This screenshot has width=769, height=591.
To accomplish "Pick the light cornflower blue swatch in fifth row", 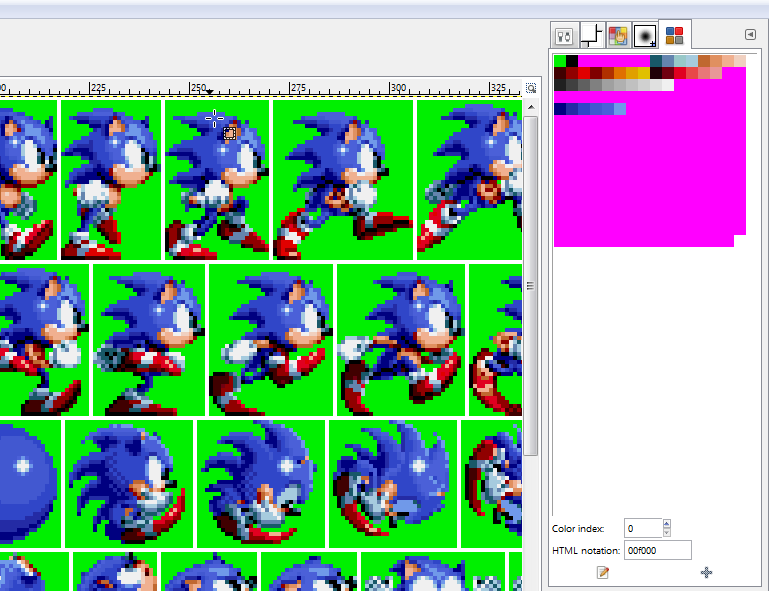I will coord(620,109).
